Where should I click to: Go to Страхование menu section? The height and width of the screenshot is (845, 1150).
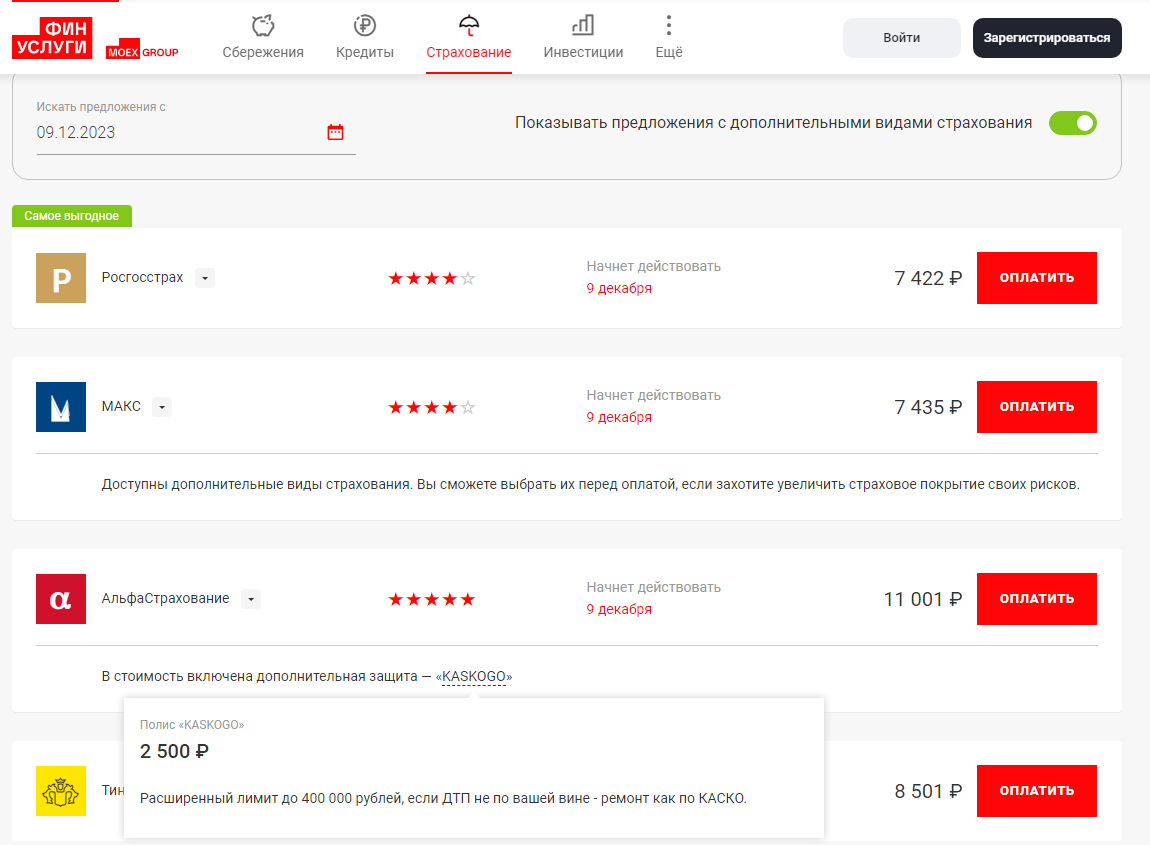(469, 52)
